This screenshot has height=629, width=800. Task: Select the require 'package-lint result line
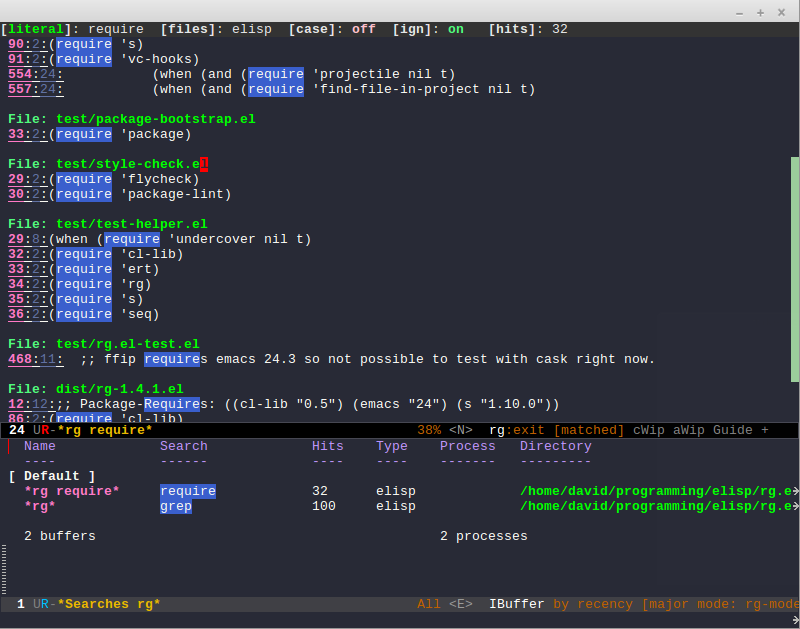point(119,194)
